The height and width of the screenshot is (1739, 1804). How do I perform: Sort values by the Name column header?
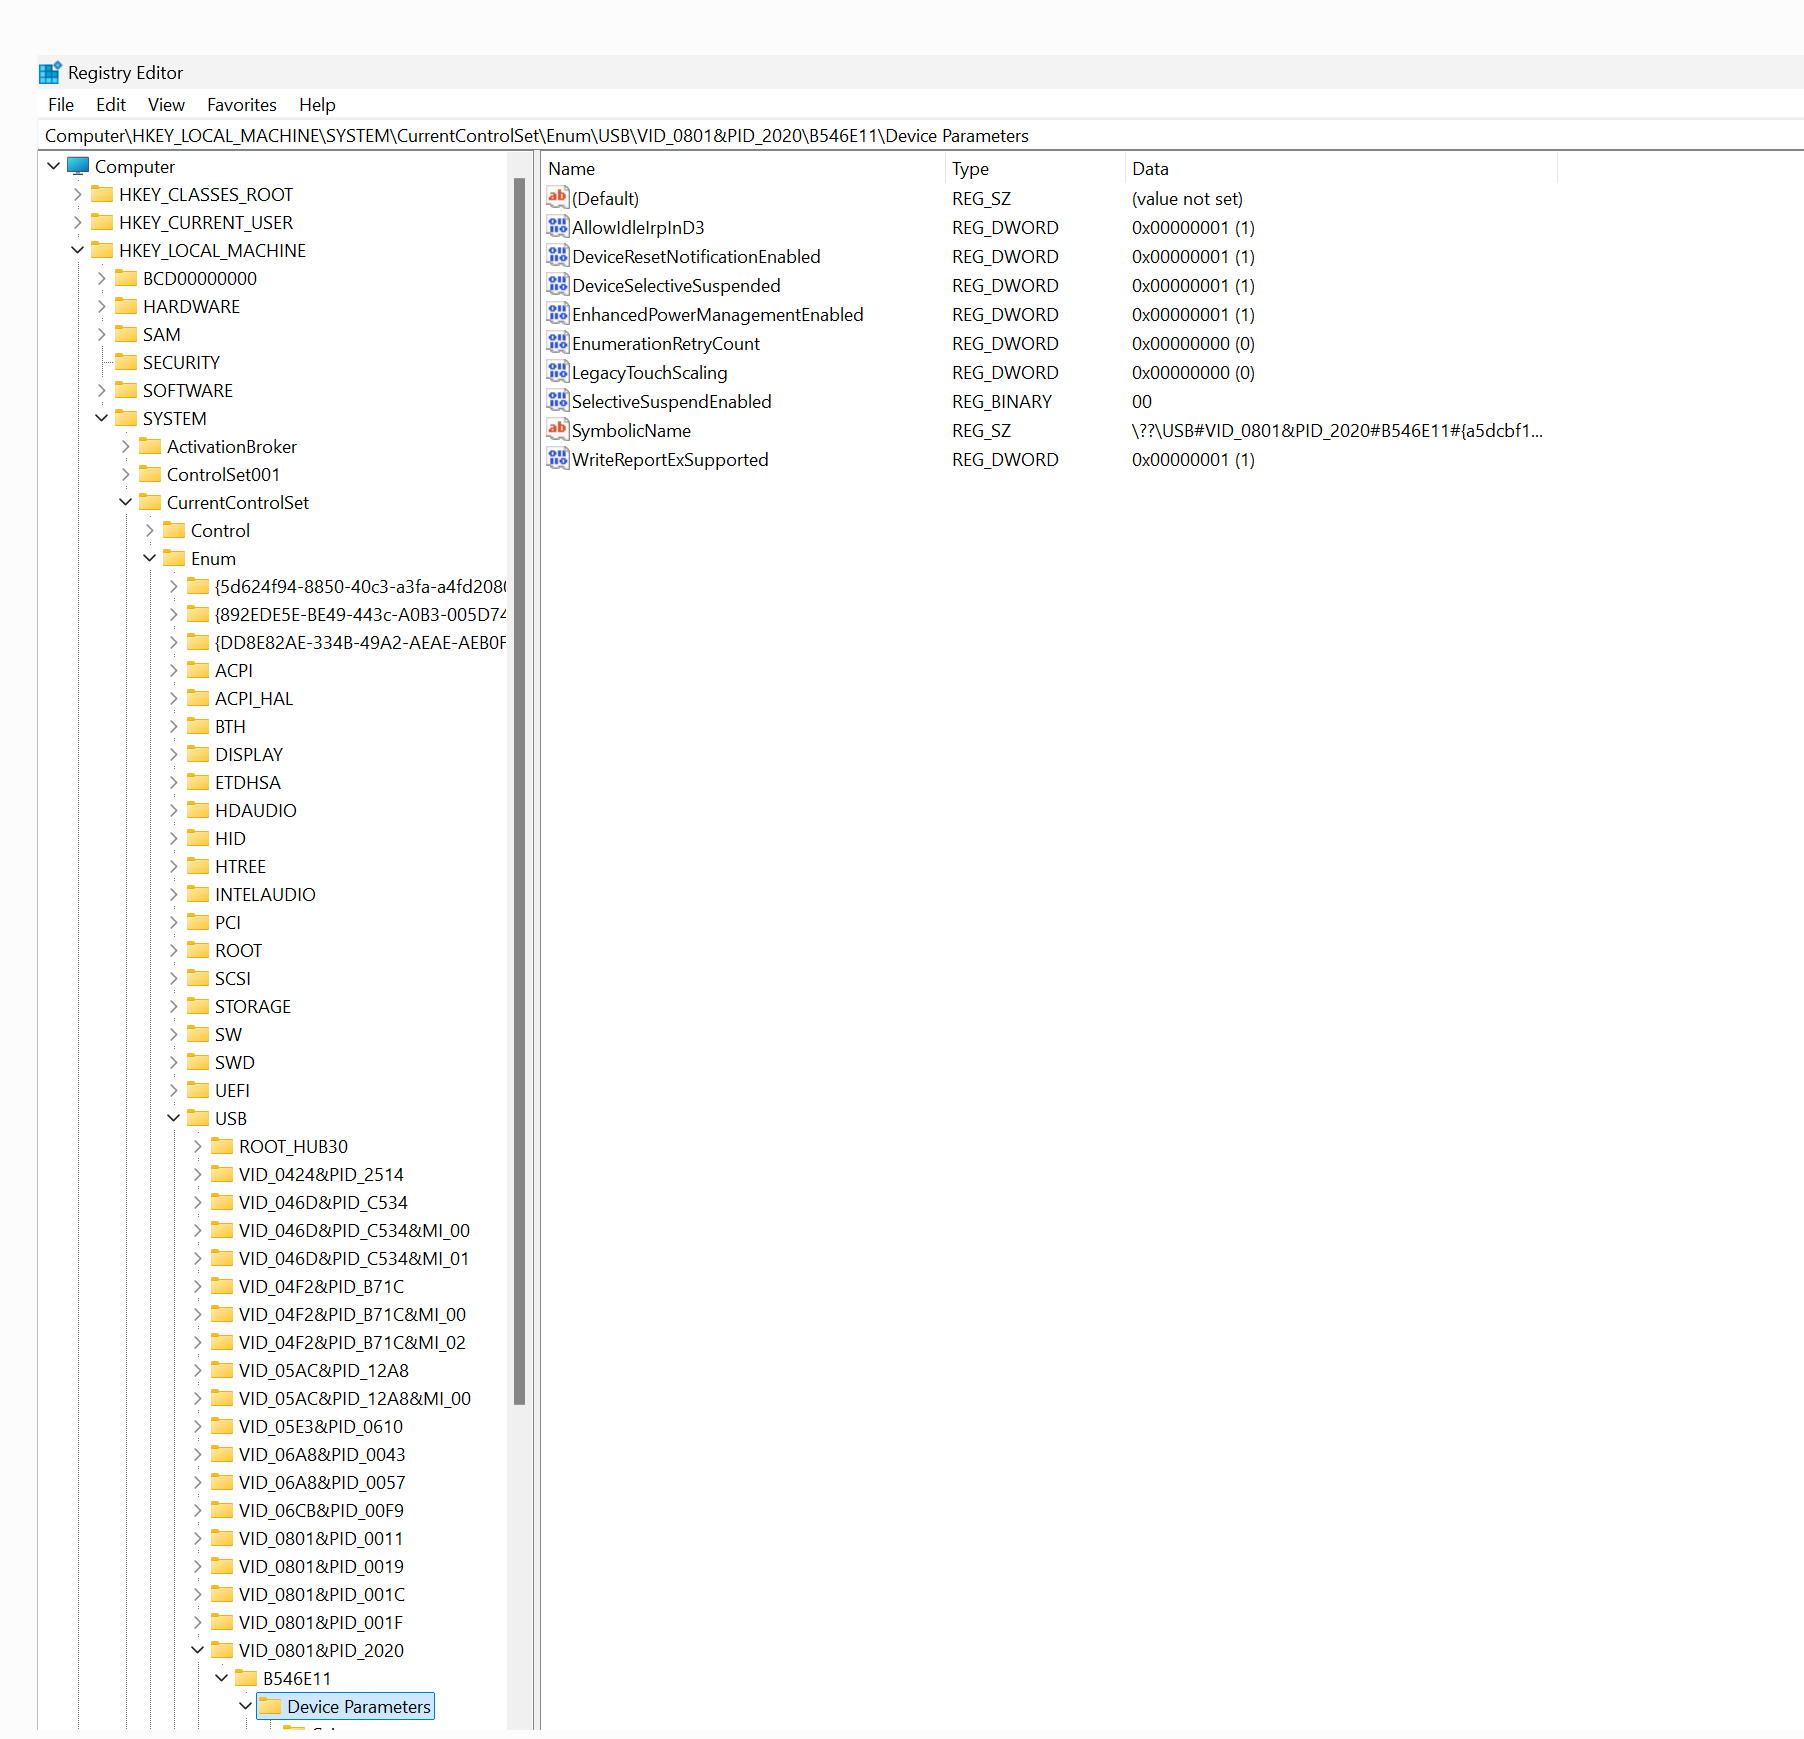pyautogui.click(x=740, y=169)
